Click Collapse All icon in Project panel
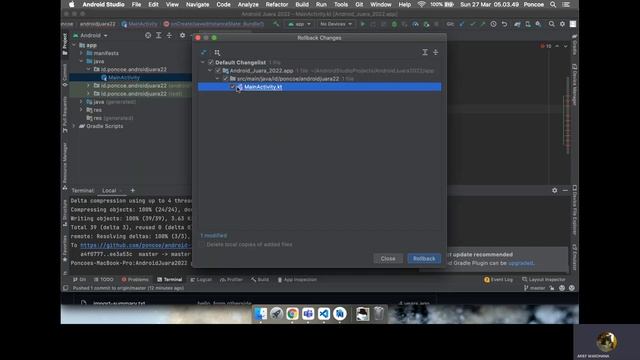This screenshot has height=360, width=640. pos(169,36)
